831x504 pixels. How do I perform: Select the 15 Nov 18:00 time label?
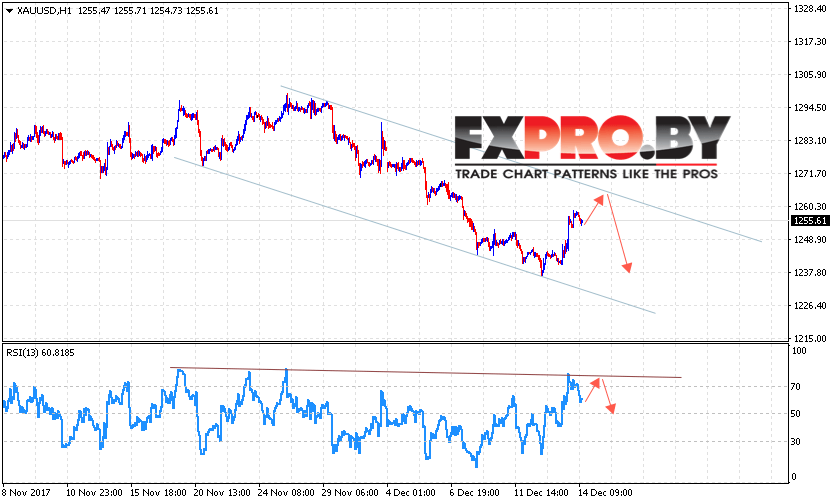(x=158, y=493)
